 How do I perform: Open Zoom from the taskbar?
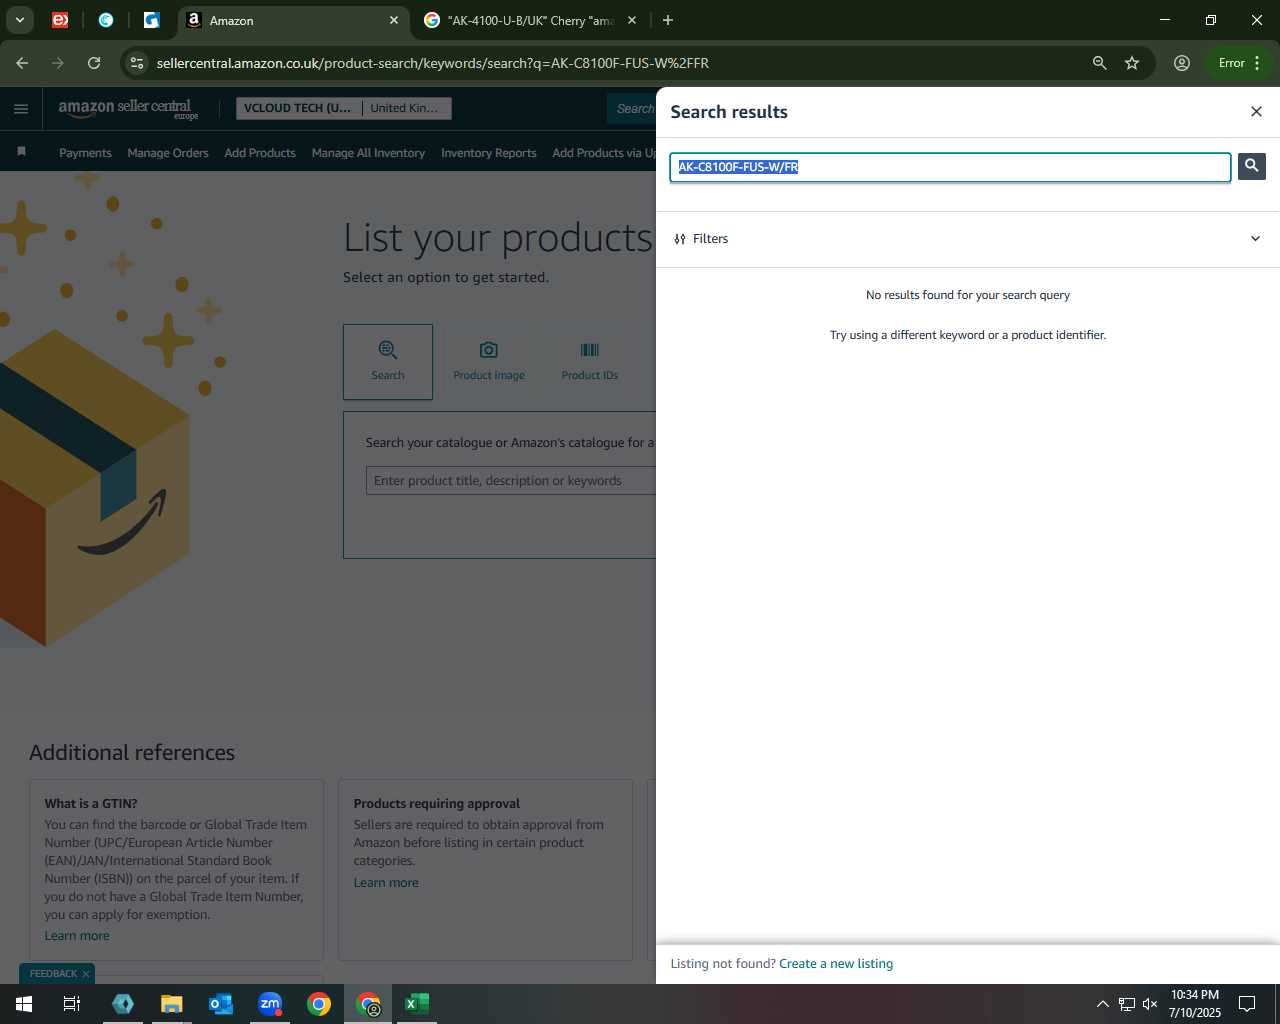270,1004
